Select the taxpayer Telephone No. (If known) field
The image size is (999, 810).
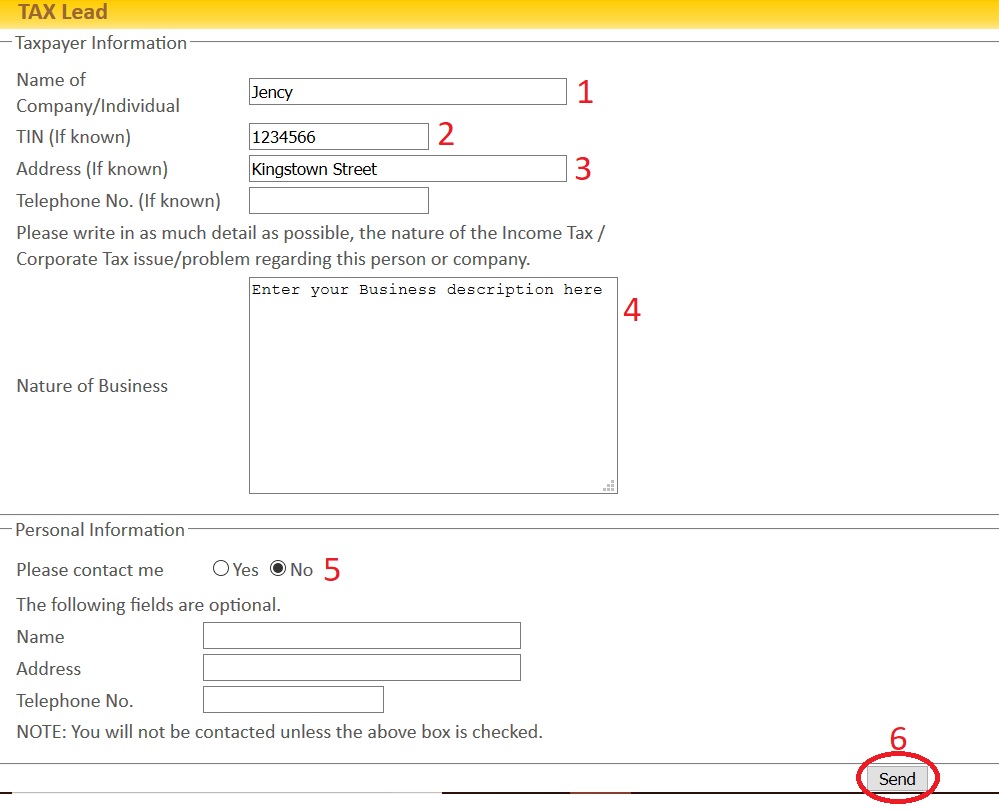pos(338,201)
